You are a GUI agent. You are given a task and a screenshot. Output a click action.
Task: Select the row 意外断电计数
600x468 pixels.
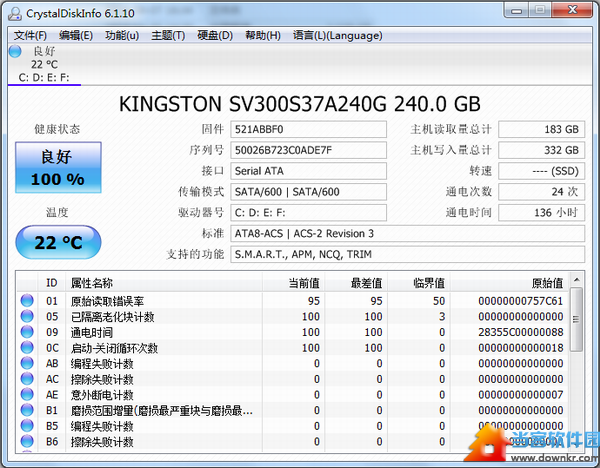(293, 395)
